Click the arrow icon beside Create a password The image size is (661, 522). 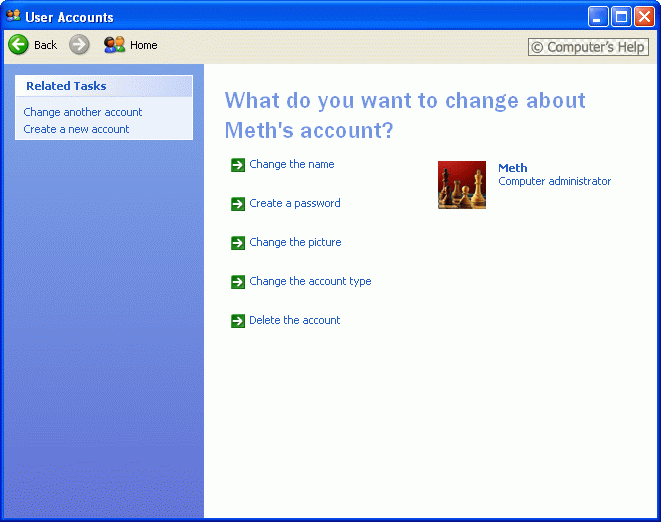[238, 204]
